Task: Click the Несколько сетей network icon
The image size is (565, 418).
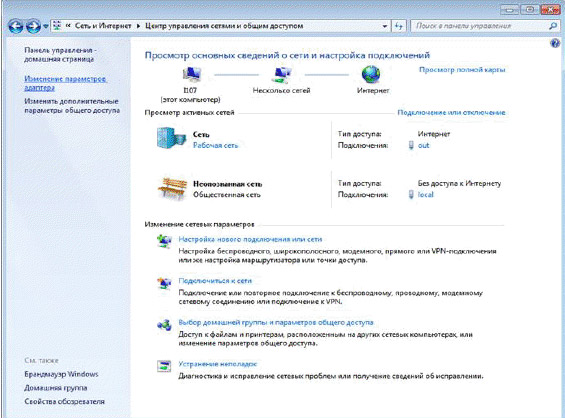Action: (281, 75)
